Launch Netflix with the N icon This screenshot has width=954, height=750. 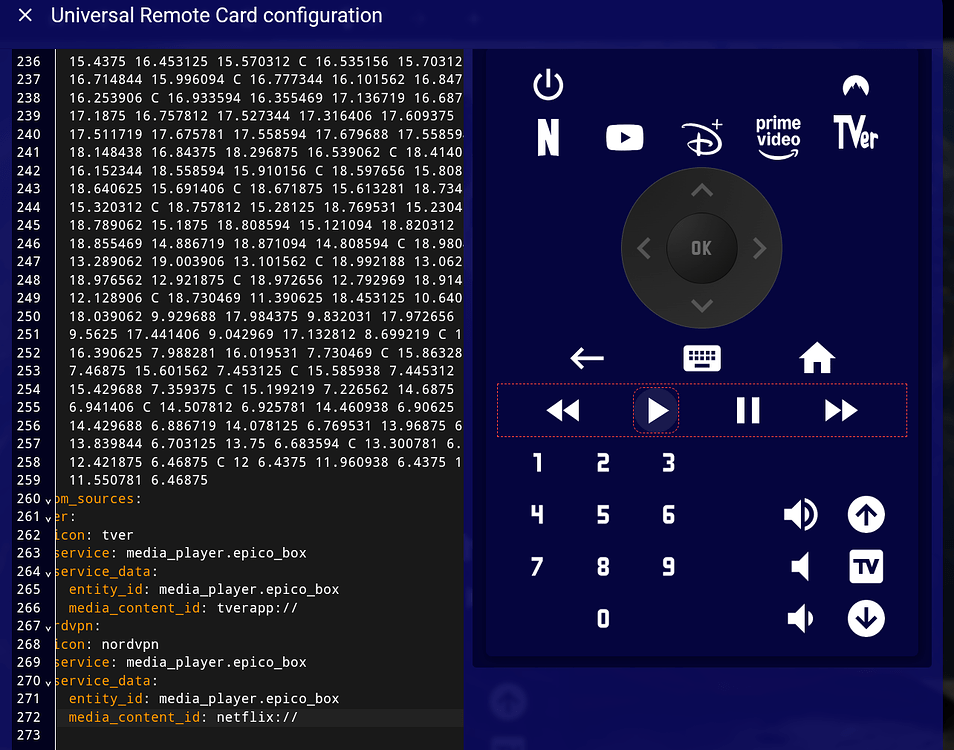coord(548,137)
